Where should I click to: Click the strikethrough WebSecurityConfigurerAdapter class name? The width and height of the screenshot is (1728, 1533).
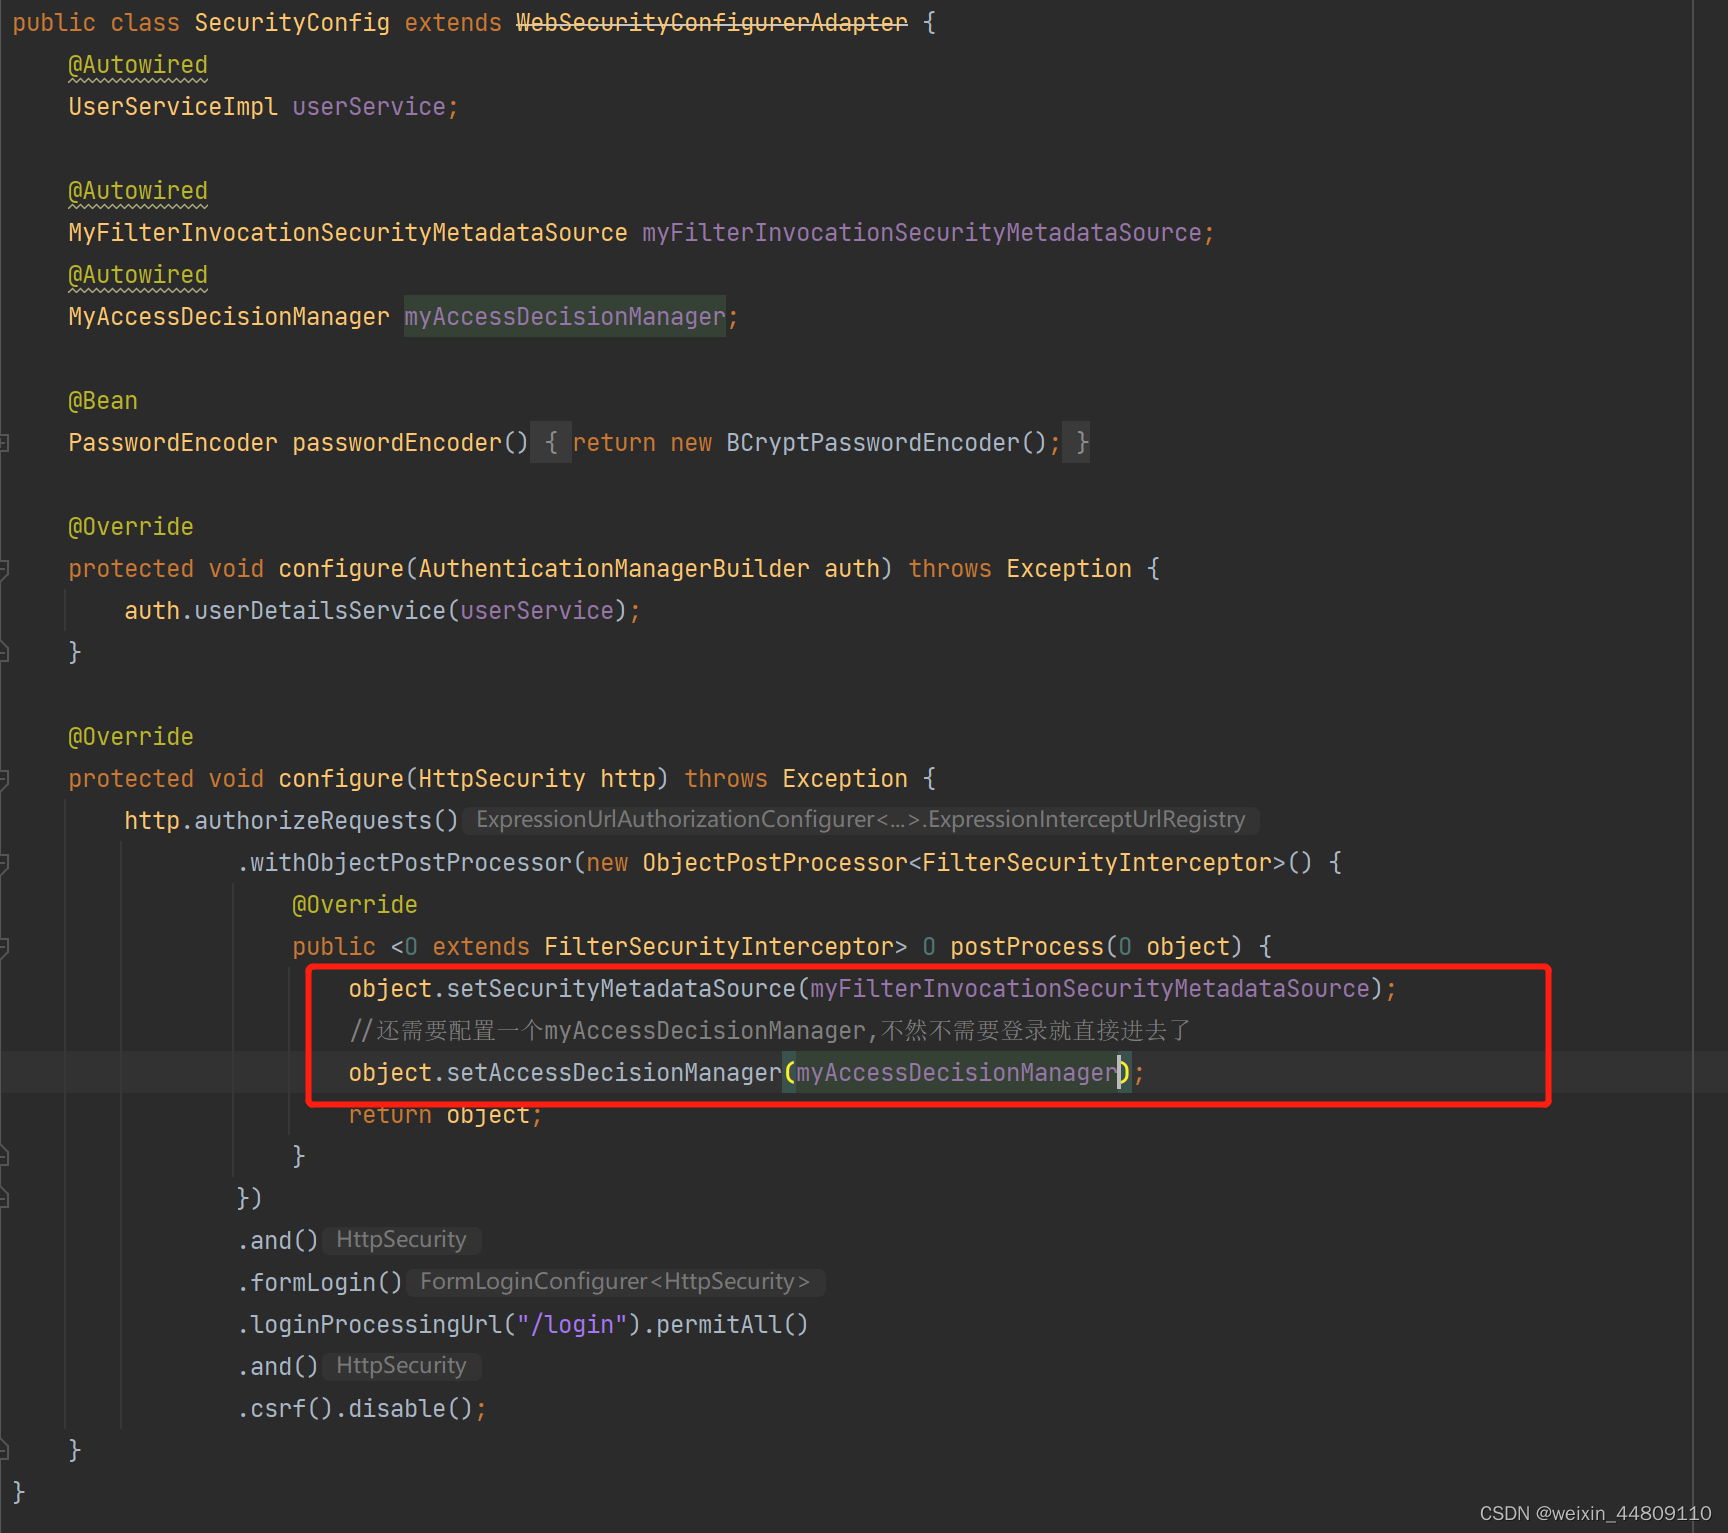tap(711, 22)
